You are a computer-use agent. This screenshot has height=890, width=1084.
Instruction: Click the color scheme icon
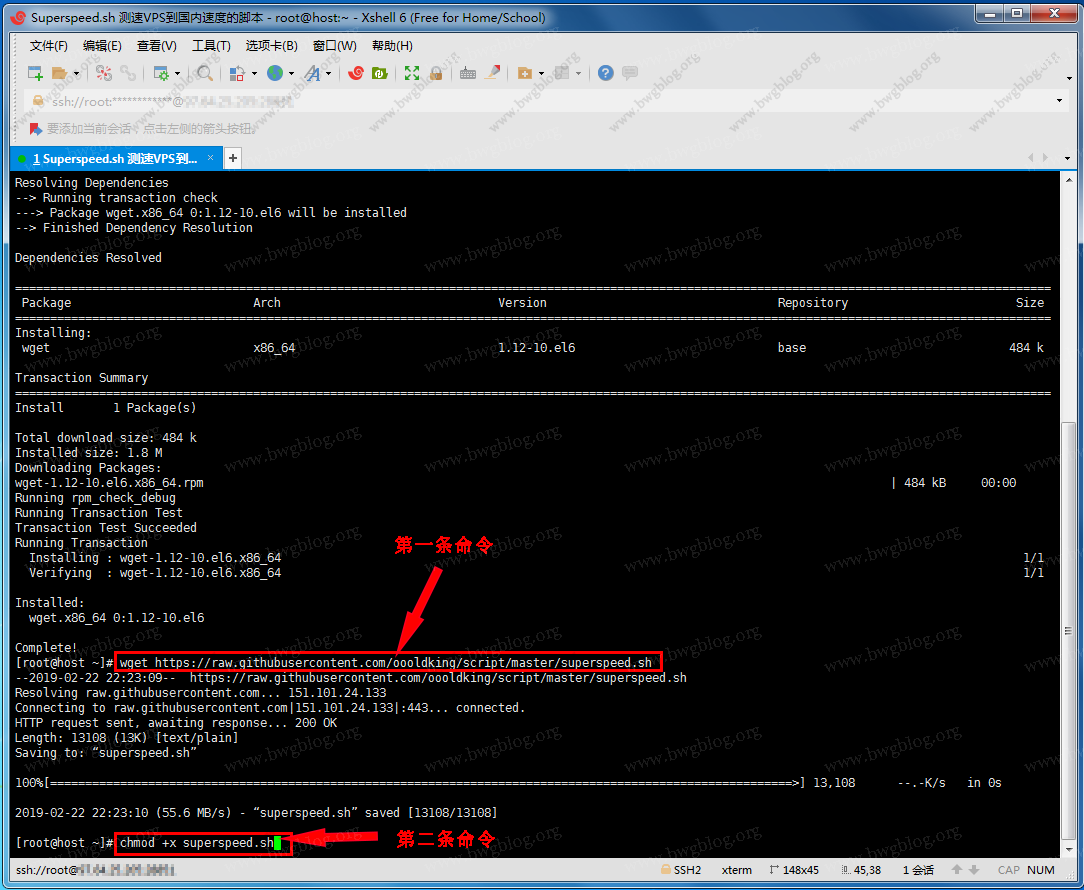point(236,73)
